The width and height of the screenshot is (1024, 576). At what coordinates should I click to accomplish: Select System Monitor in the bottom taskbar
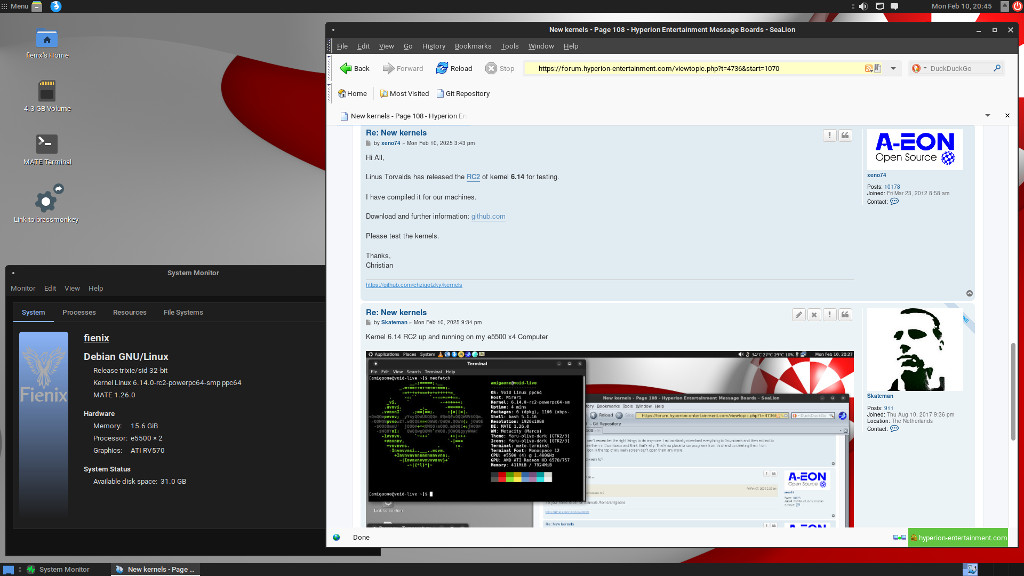click(57, 569)
